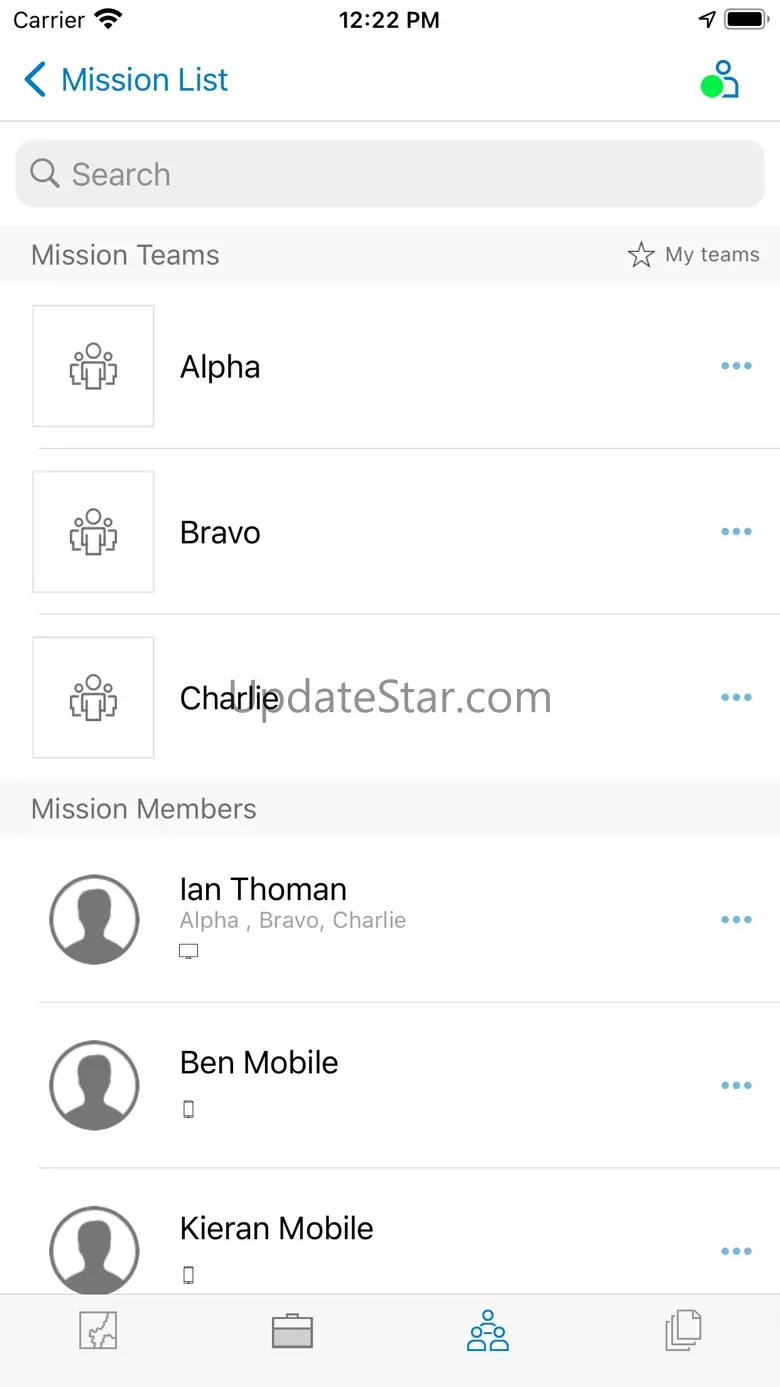Select Ian Thoman's avatar

[x=94, y=920]
